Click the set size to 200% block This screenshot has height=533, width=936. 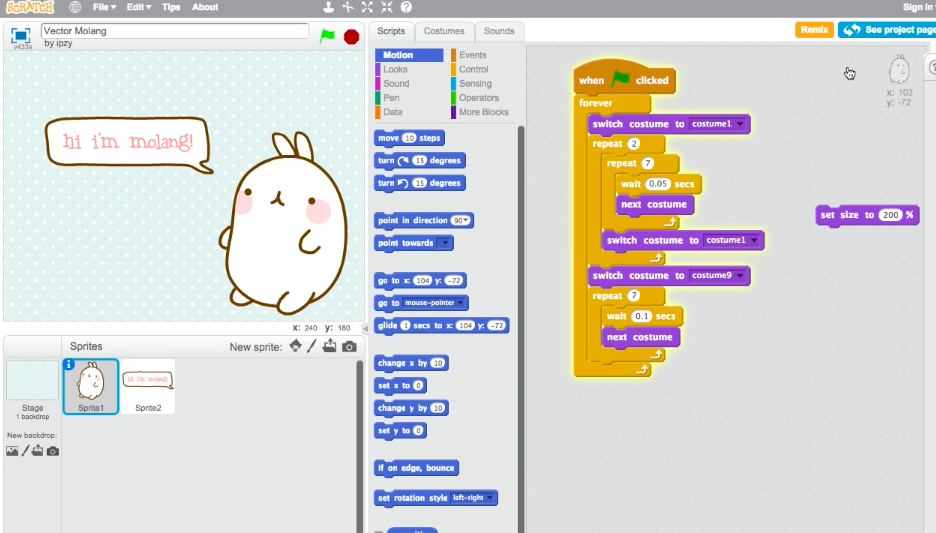[x=867, y=215]
